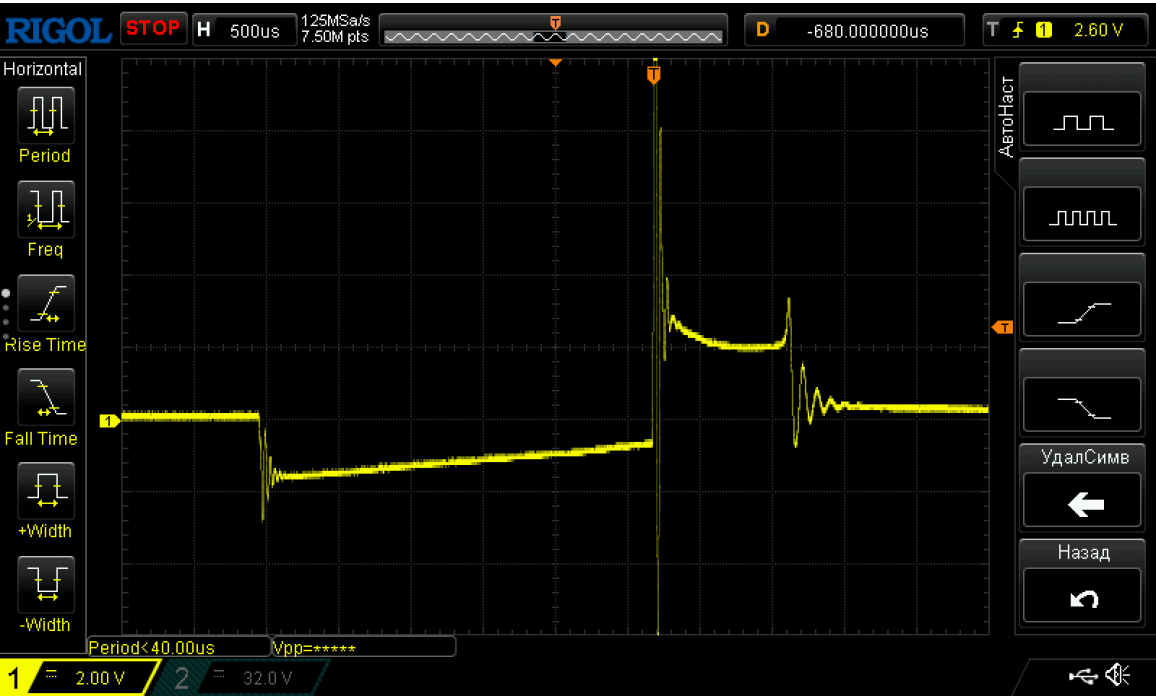1156x700 pixels.
Task: Click the waveform memory position overview bar
Action: pyautogui.click(x=554, y=32)
